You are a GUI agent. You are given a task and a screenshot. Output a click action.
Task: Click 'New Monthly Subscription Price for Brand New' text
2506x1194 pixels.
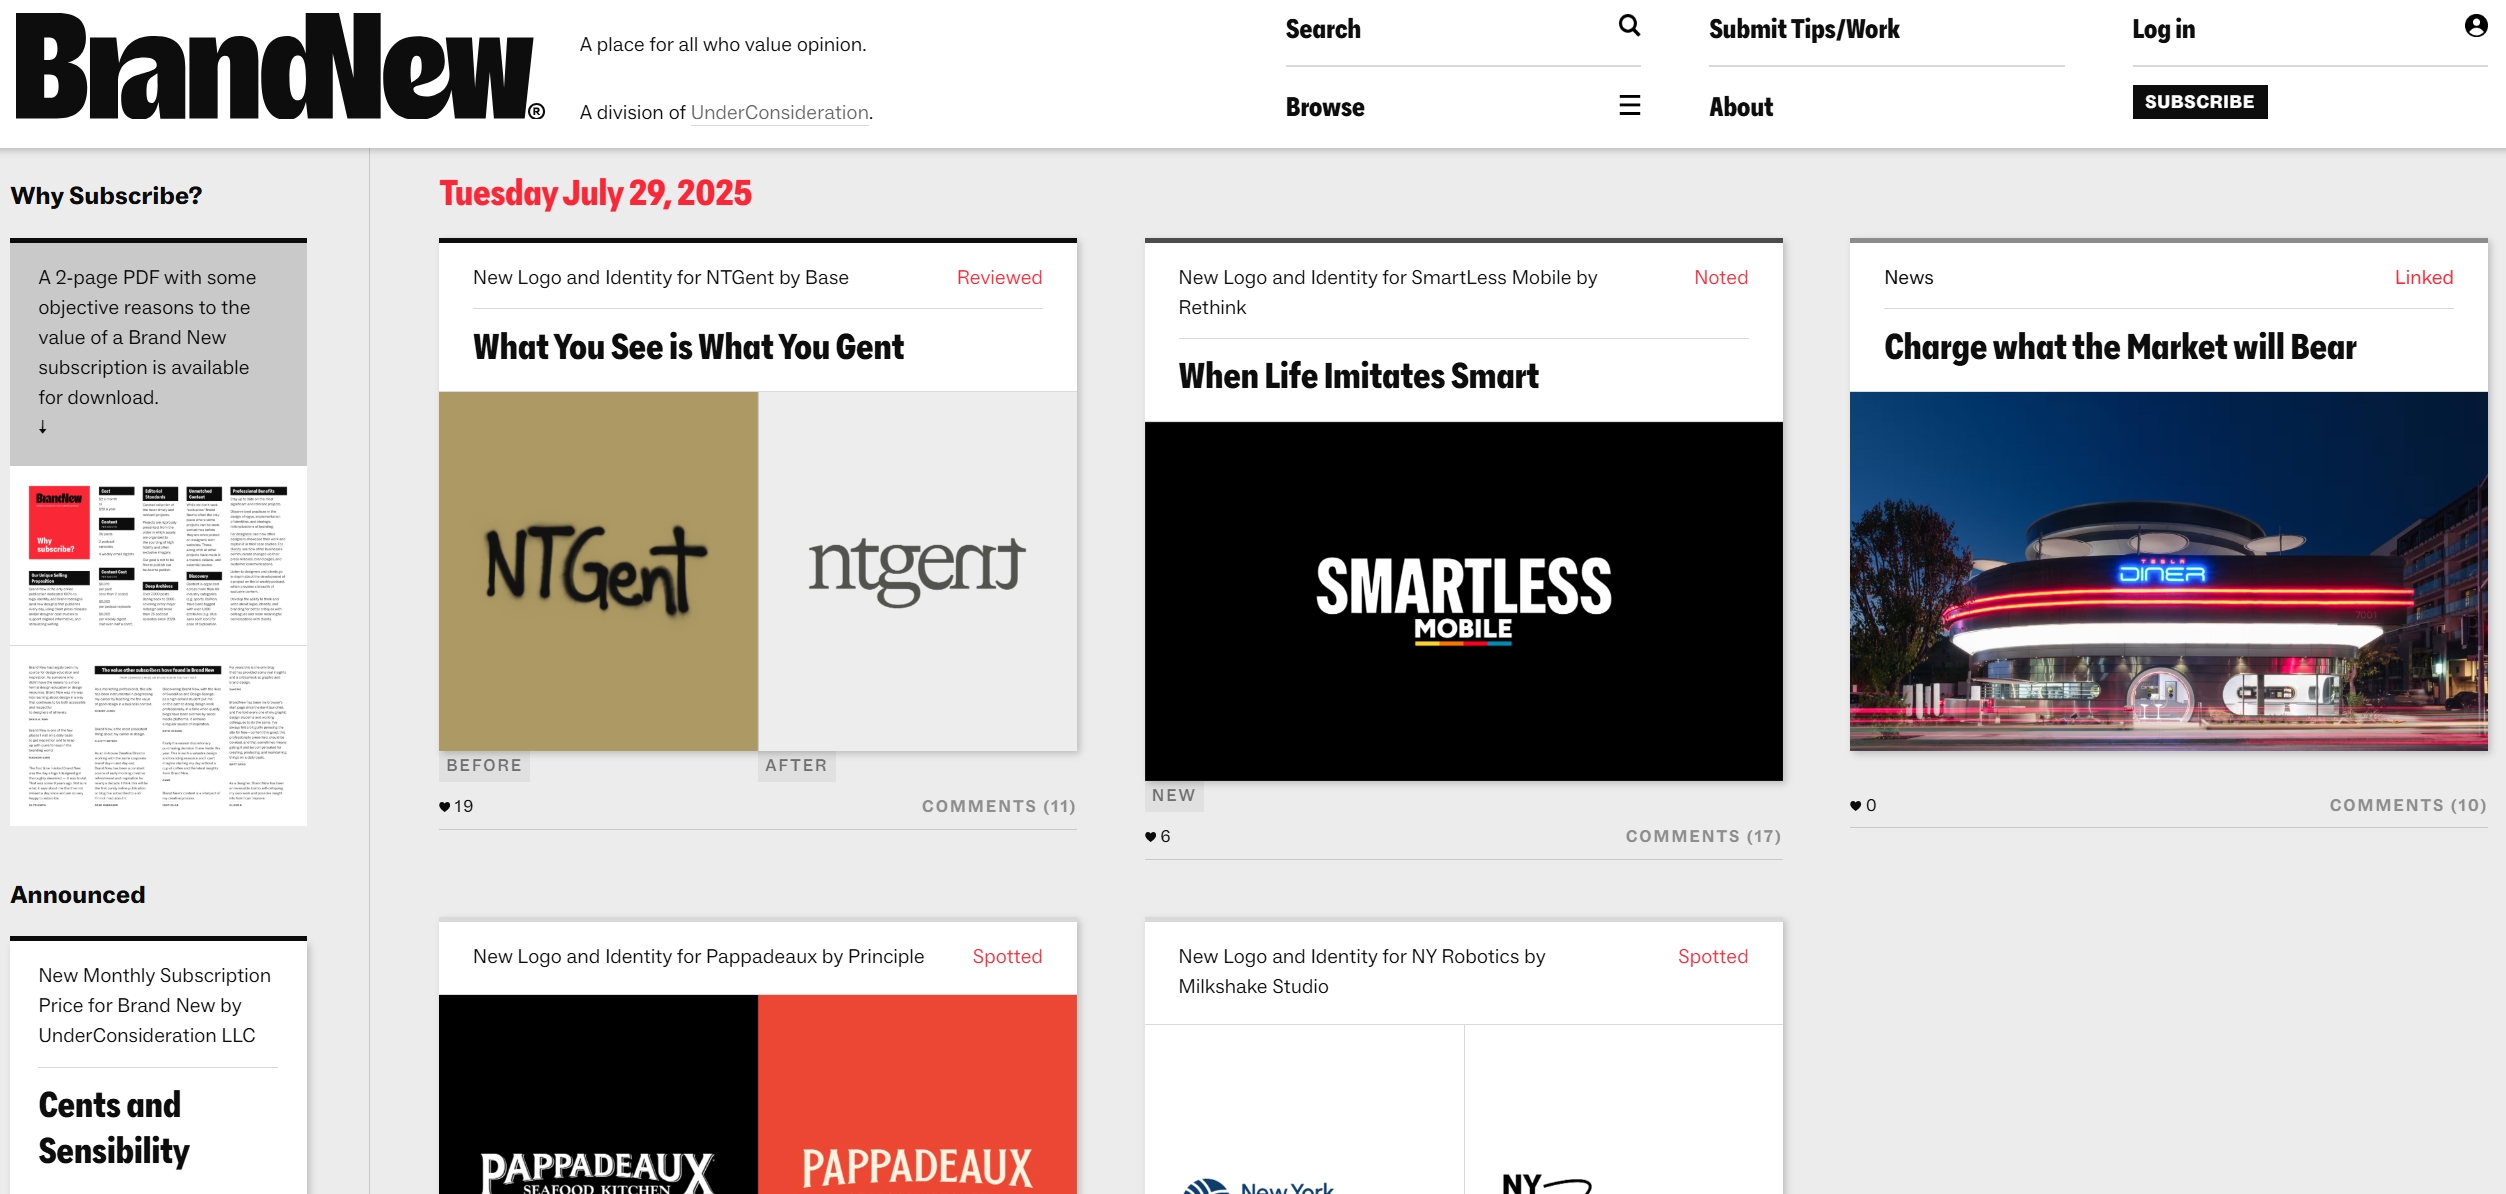154,1005
